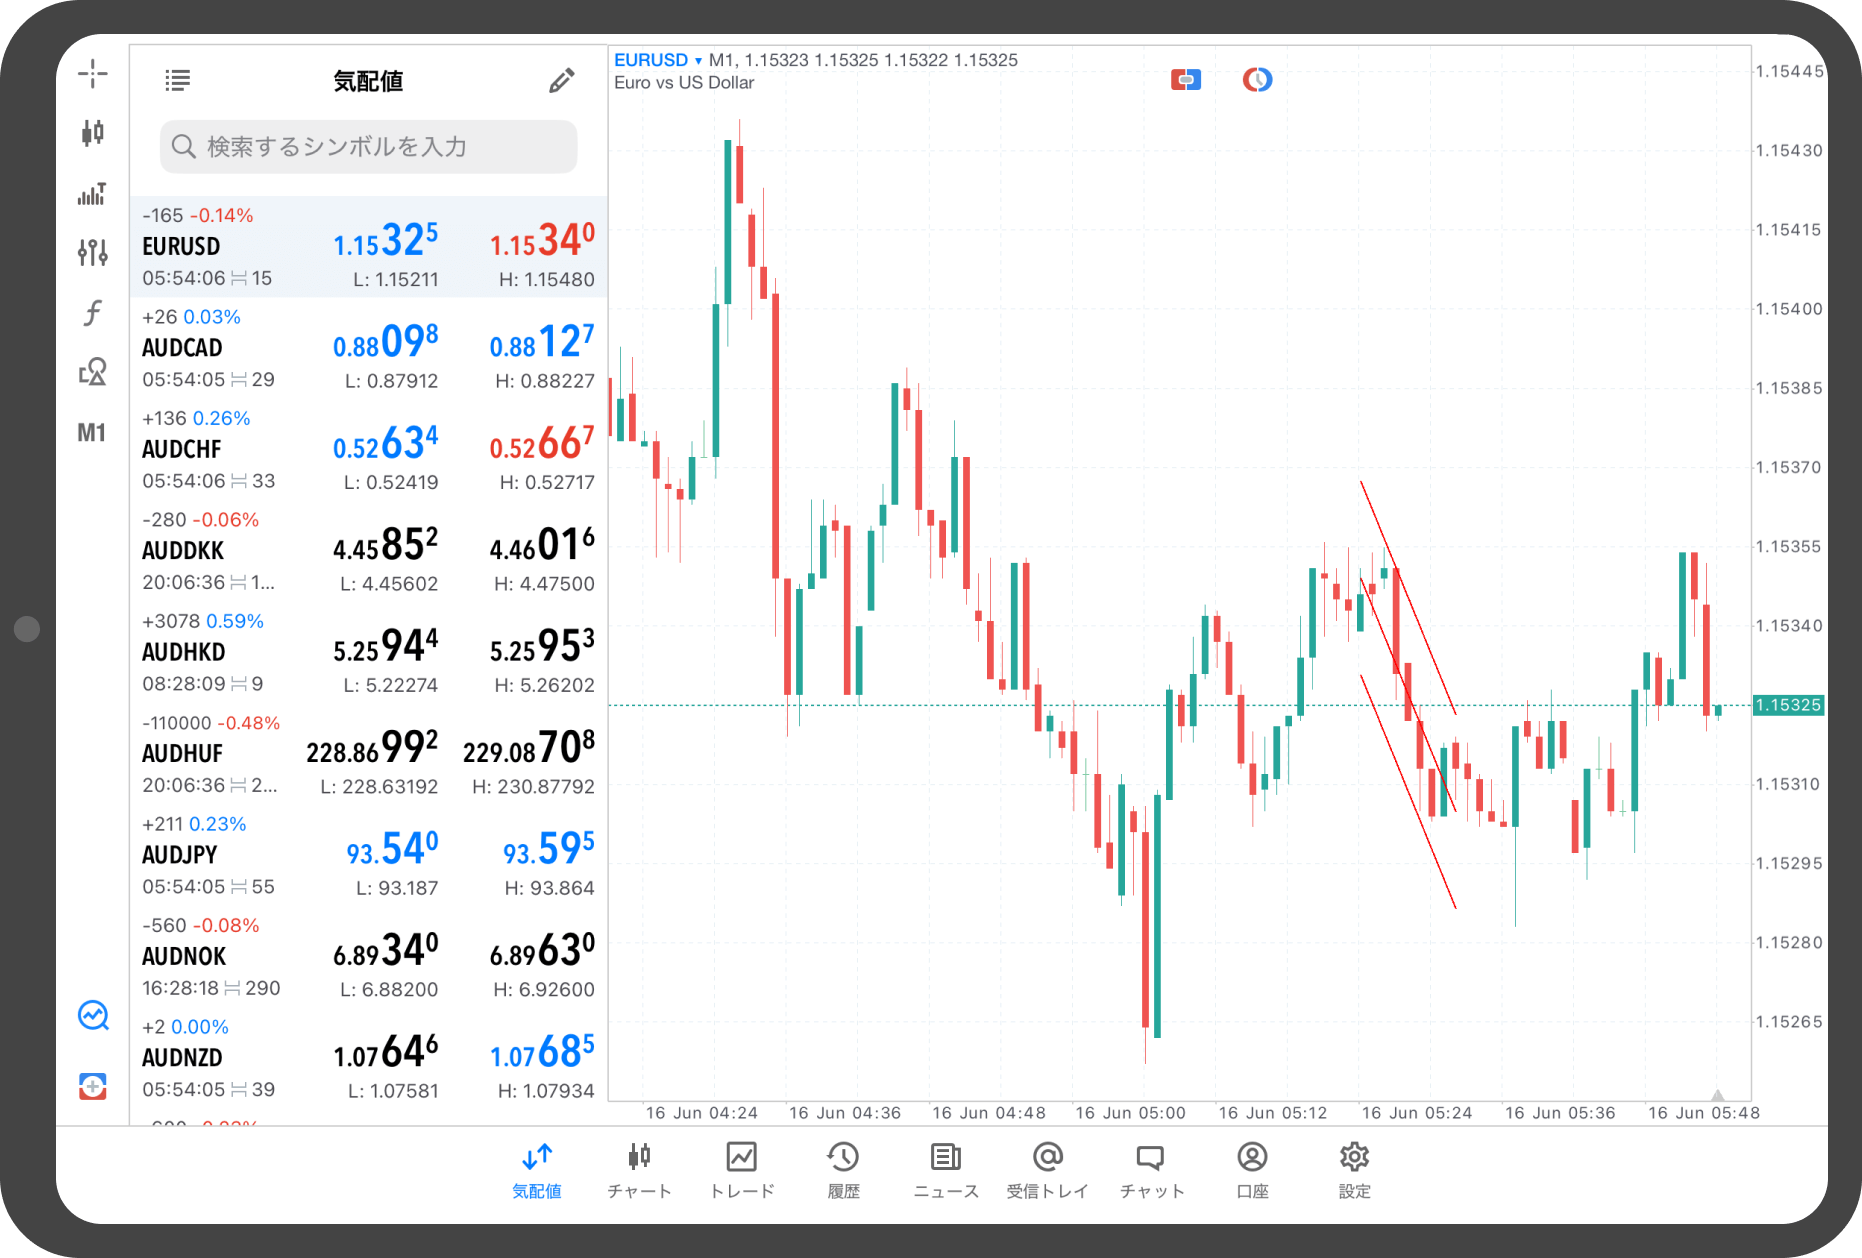Switch to the チャート chart tab
This screenshot has width=1862, height=1258.
click(640, 1170)
